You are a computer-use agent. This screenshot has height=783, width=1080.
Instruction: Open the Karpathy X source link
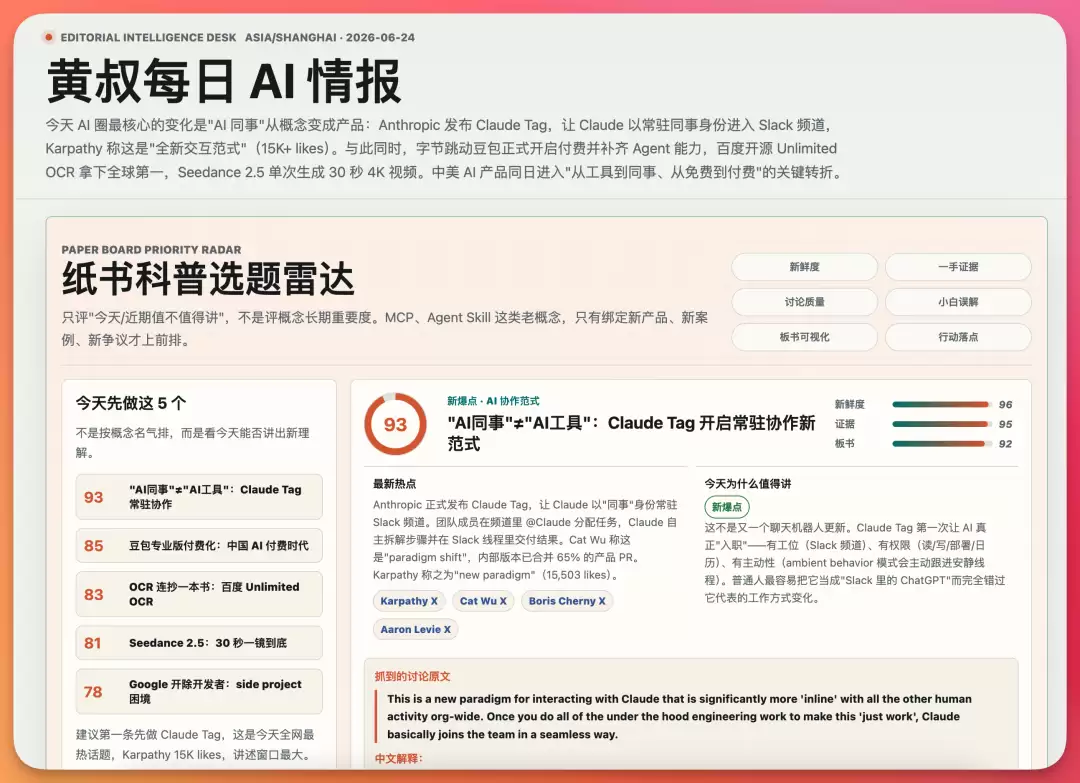click(409, 601)
